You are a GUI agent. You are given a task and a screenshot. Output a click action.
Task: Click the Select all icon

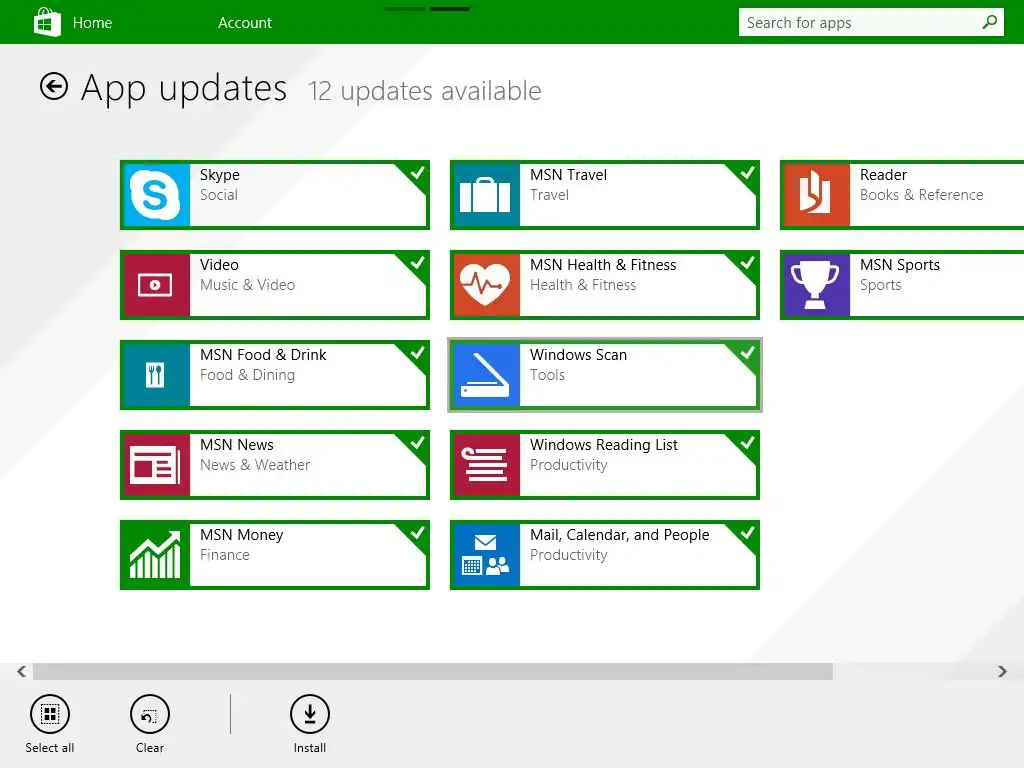click(50, 714)
